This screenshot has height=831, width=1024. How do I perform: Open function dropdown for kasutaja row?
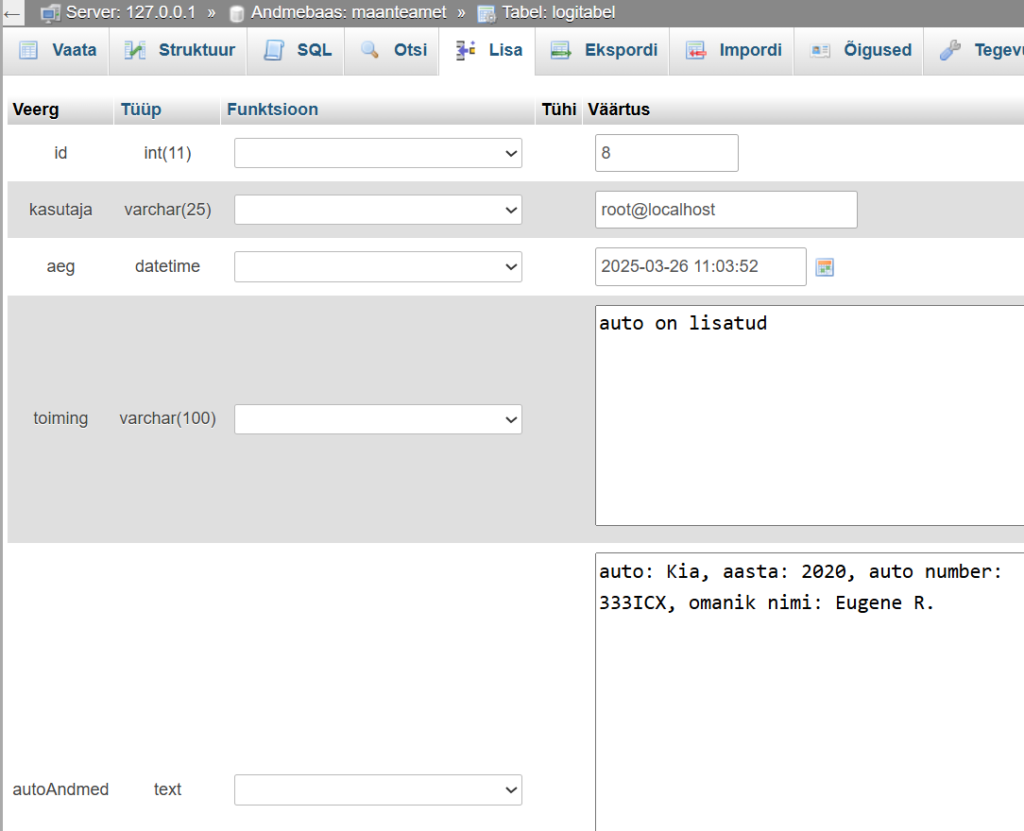click(378, 210)
